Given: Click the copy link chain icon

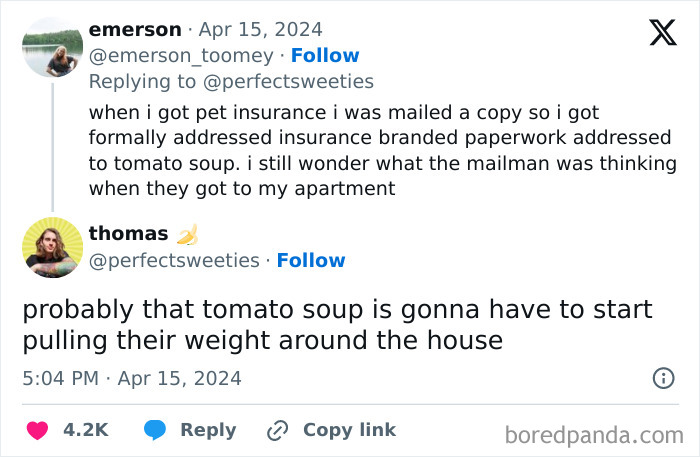Looking at the screenshot, I should click(277, 430).
